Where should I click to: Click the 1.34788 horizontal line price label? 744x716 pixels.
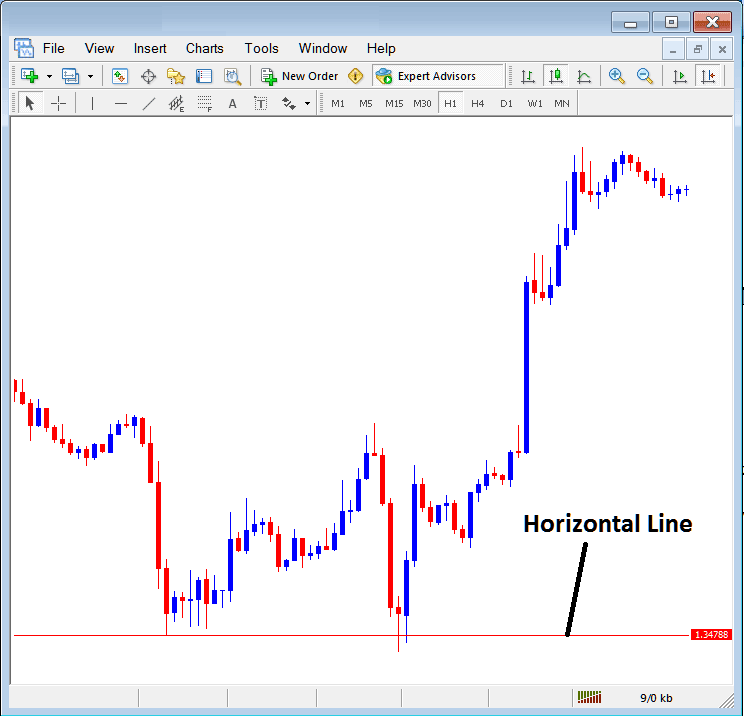[712, 635]
